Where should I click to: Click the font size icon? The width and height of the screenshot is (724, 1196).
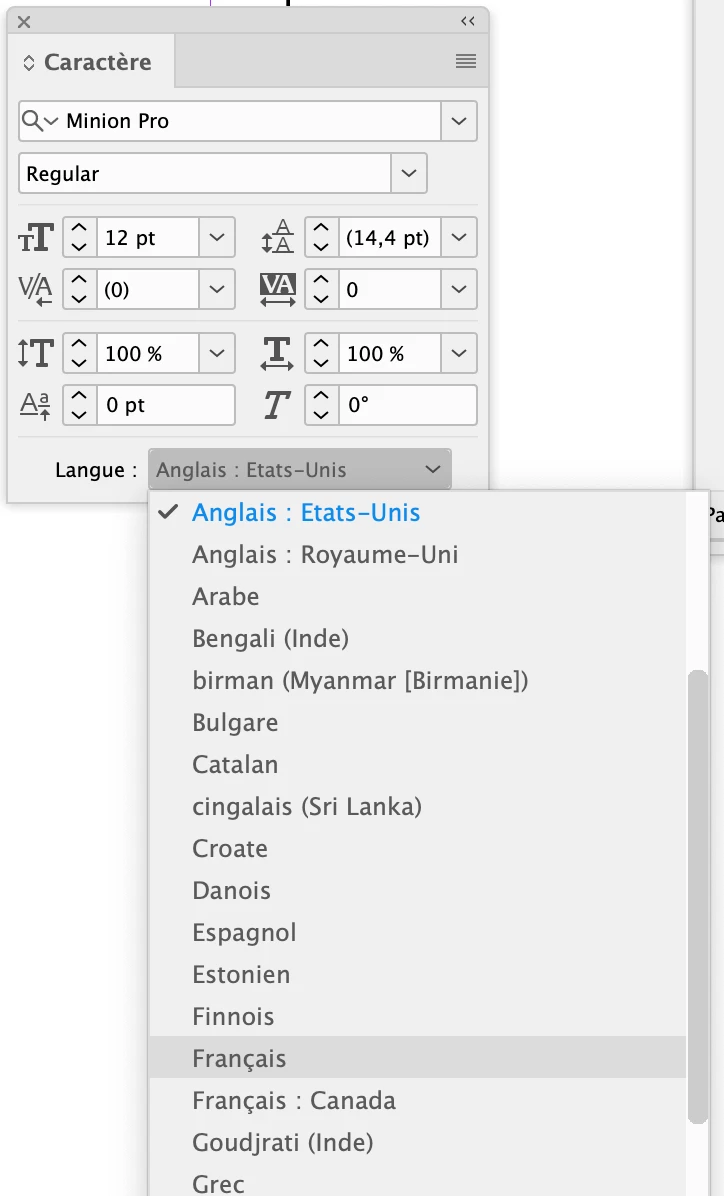tap(36, 237)
